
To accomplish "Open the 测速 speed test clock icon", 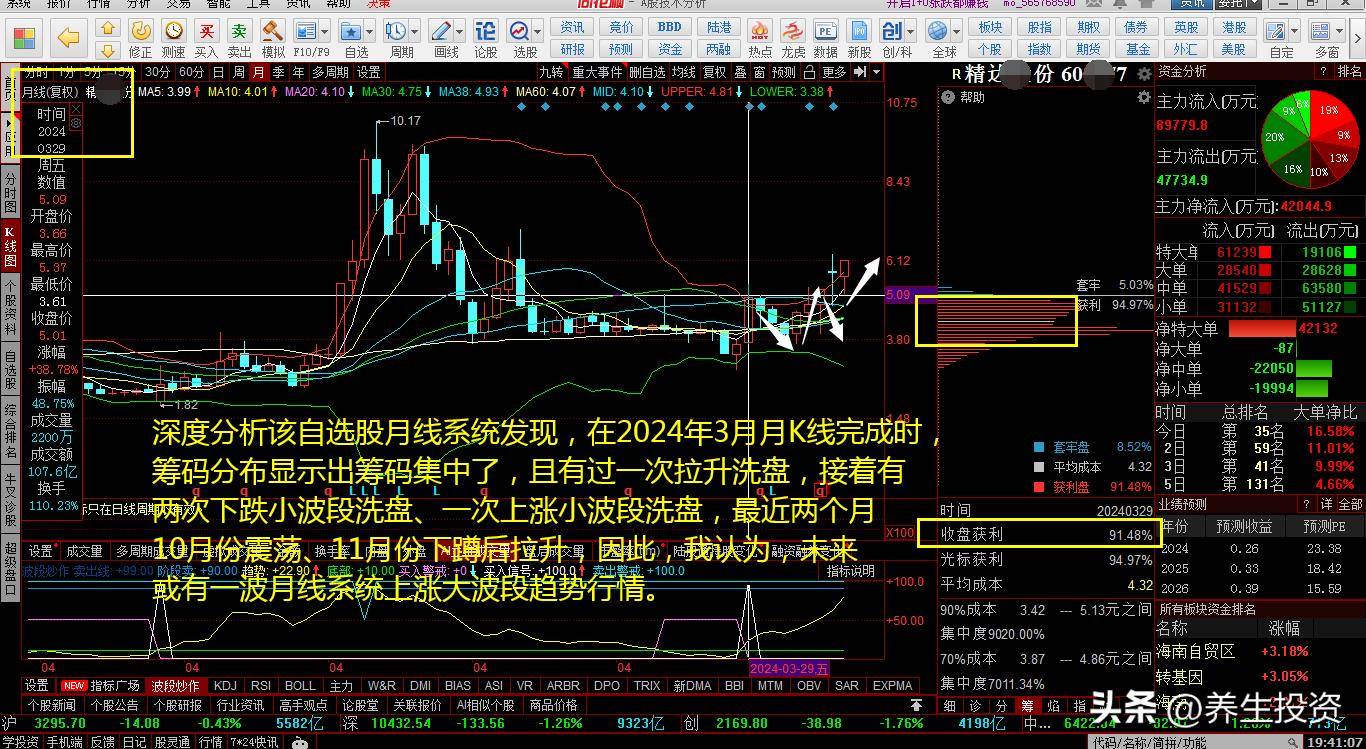I will [x=174, y=31].
